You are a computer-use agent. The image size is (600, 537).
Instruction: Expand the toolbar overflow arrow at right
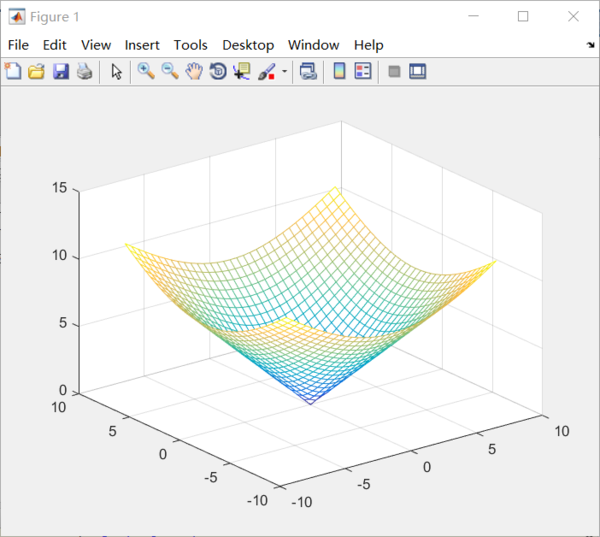pyautogui.click(x=590, y=46)
